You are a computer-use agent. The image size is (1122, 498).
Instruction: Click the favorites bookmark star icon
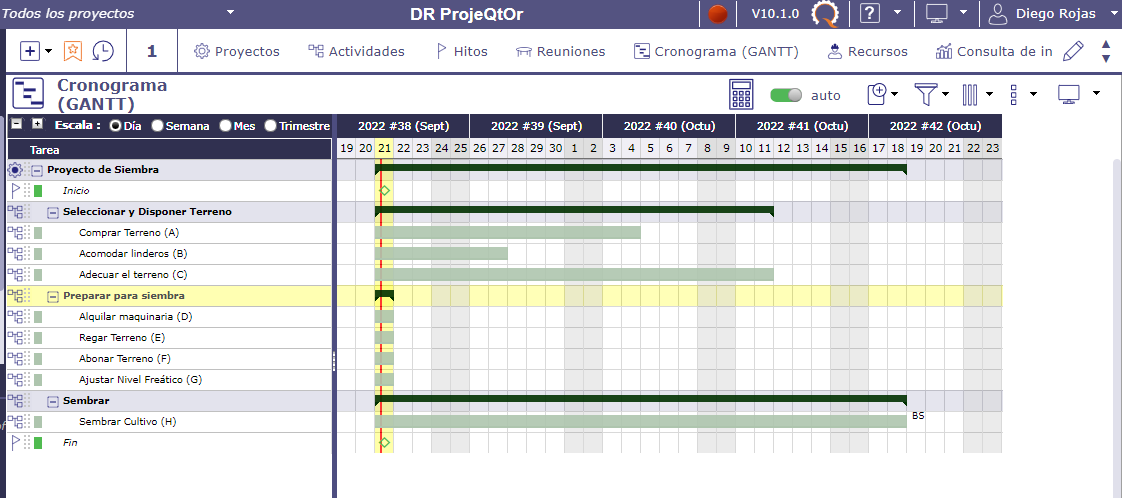click(x=73, y=51)
